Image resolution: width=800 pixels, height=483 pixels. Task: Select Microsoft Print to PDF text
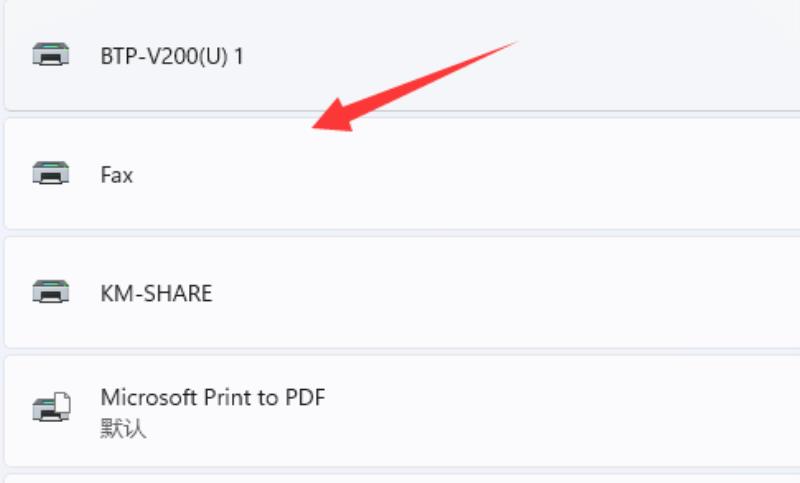[x=213, y=397]
